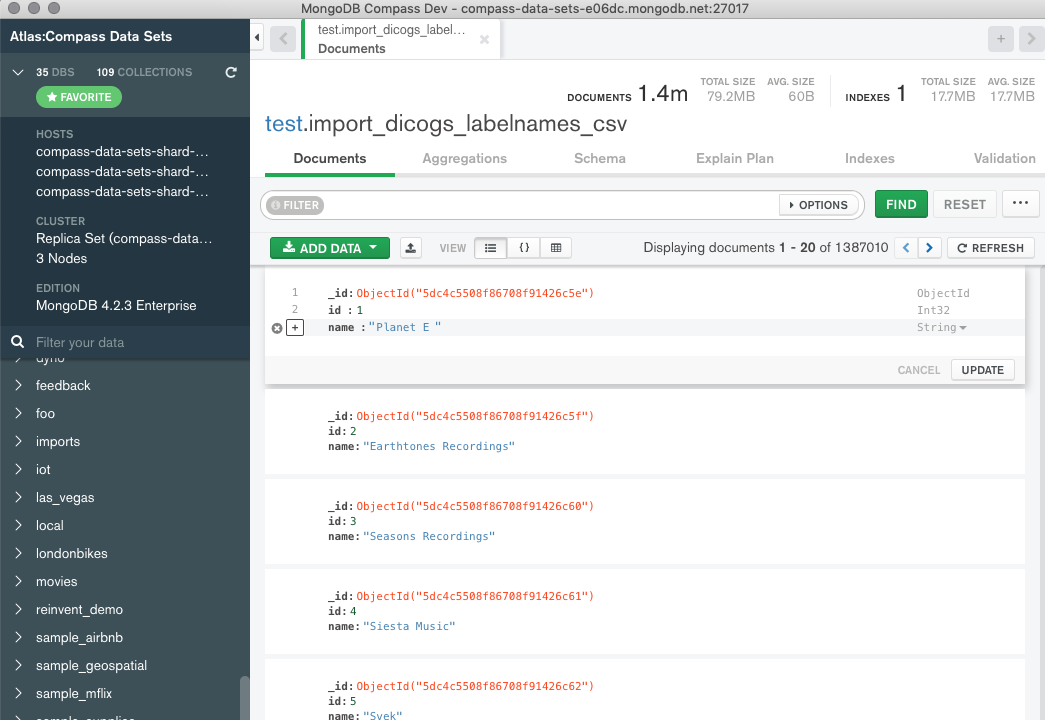Expand the las_vegas database
Viewport: 1045px width, 720px height.
click(19, 497)
